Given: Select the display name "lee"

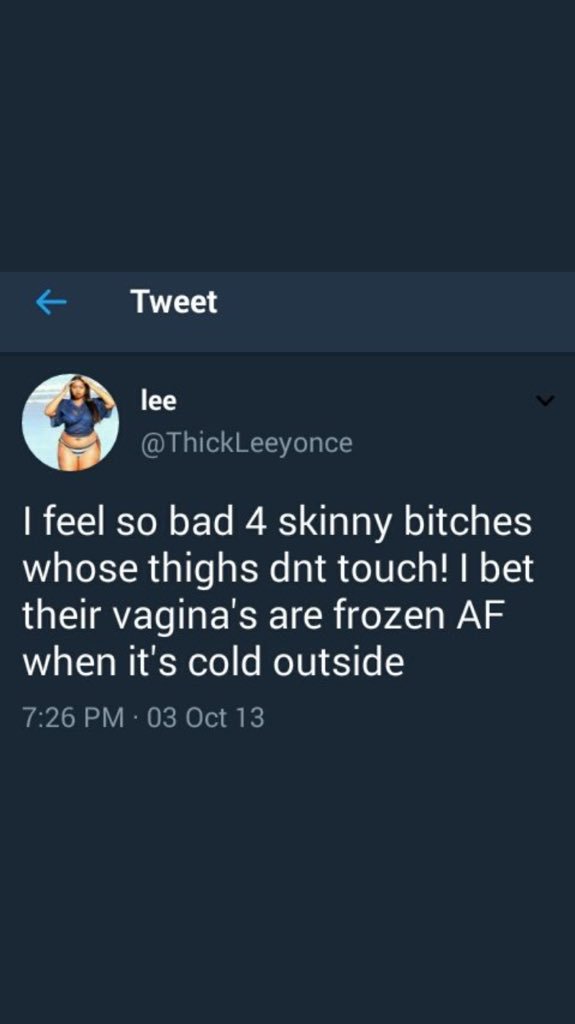Looking at the screenshot, I should (x=159, y=401).
